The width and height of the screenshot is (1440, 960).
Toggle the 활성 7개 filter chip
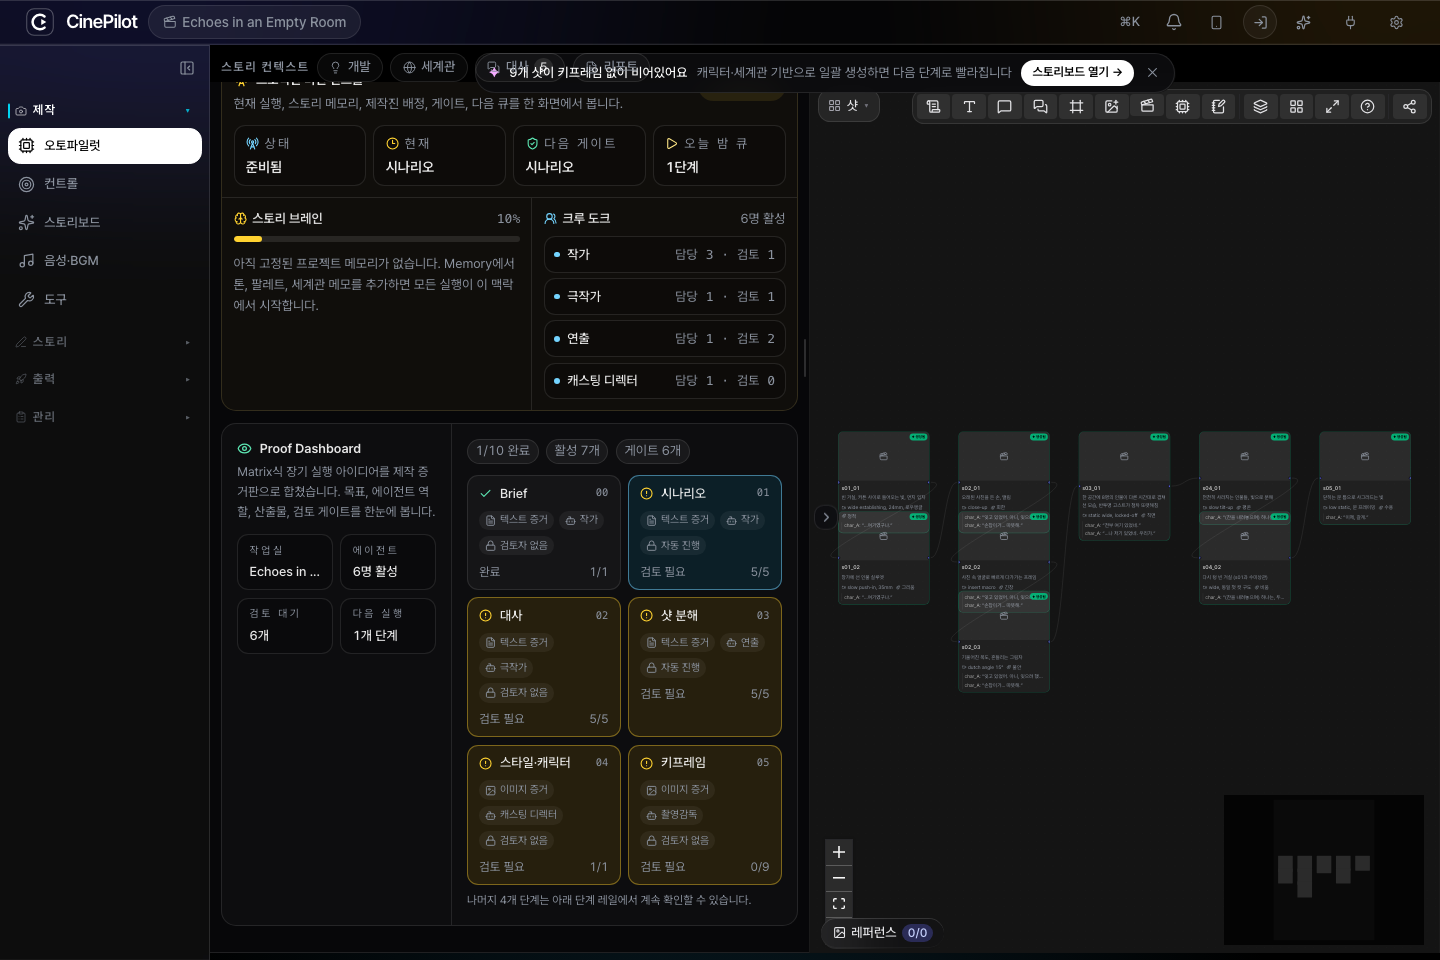577,451
